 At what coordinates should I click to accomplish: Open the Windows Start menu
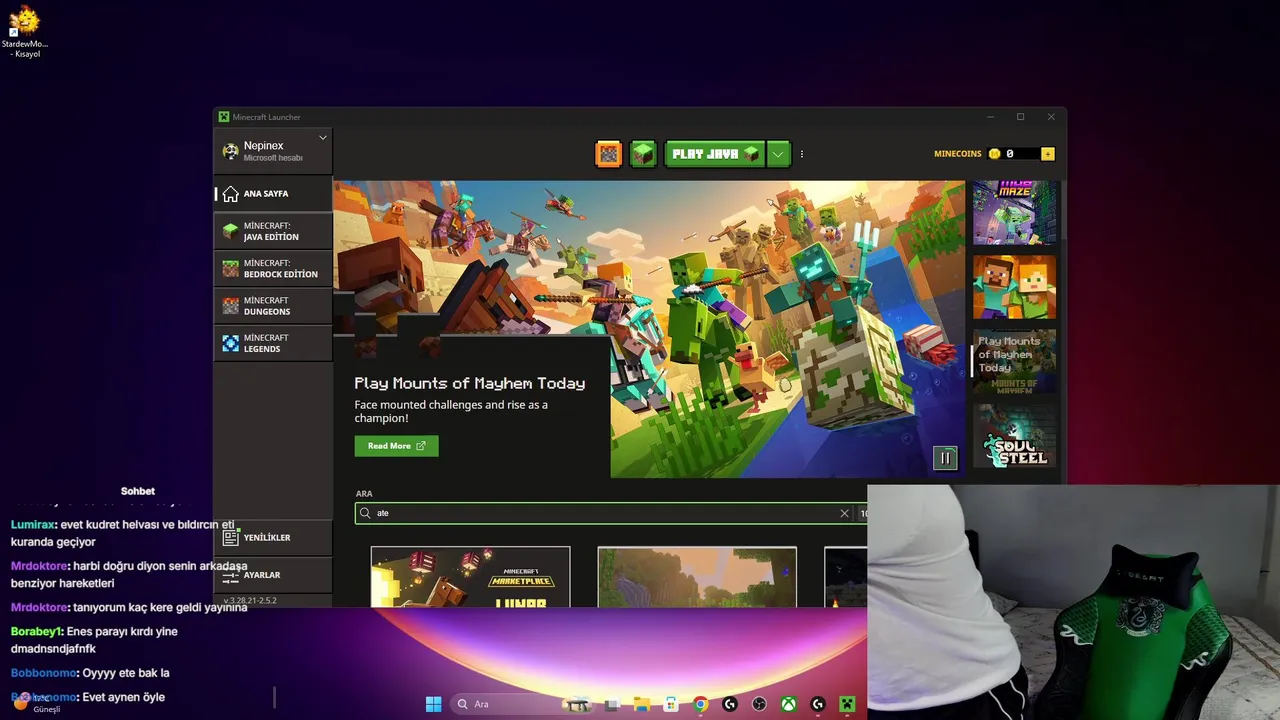(433, 704)
